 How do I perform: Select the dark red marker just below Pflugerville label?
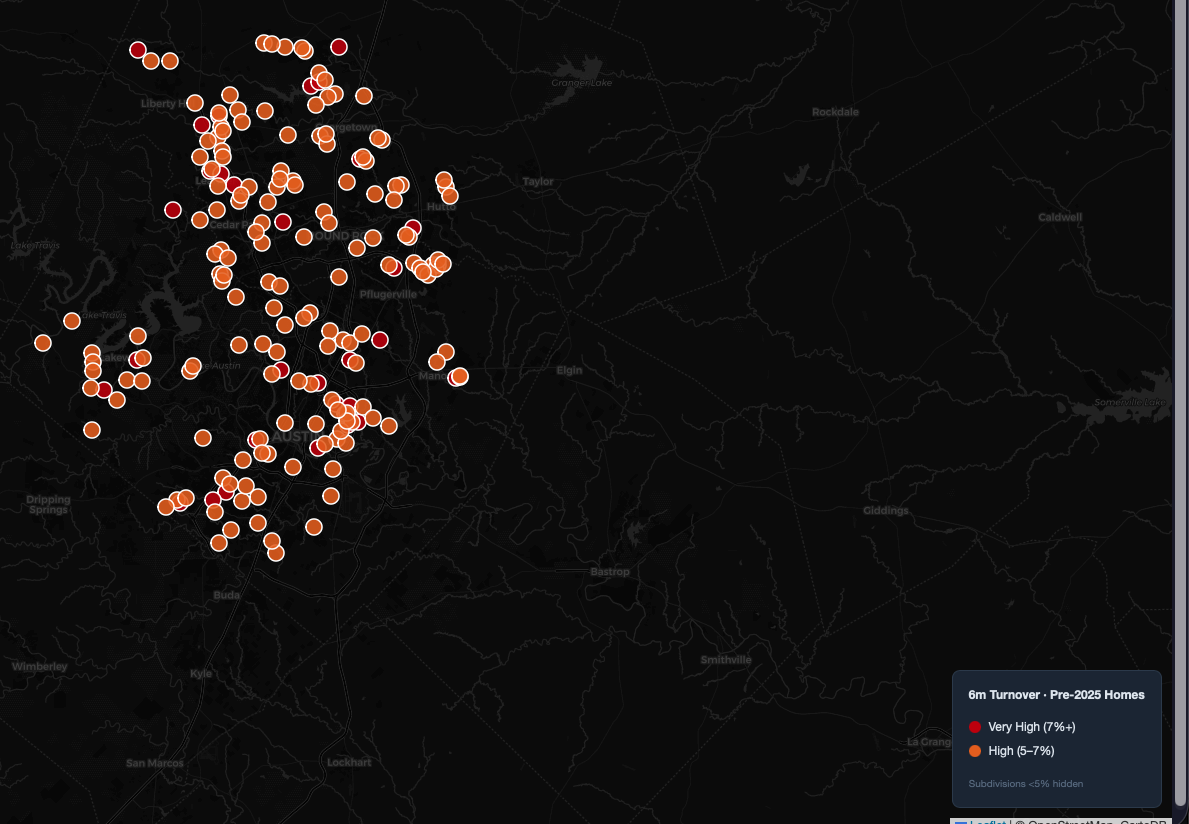(380, 340)
